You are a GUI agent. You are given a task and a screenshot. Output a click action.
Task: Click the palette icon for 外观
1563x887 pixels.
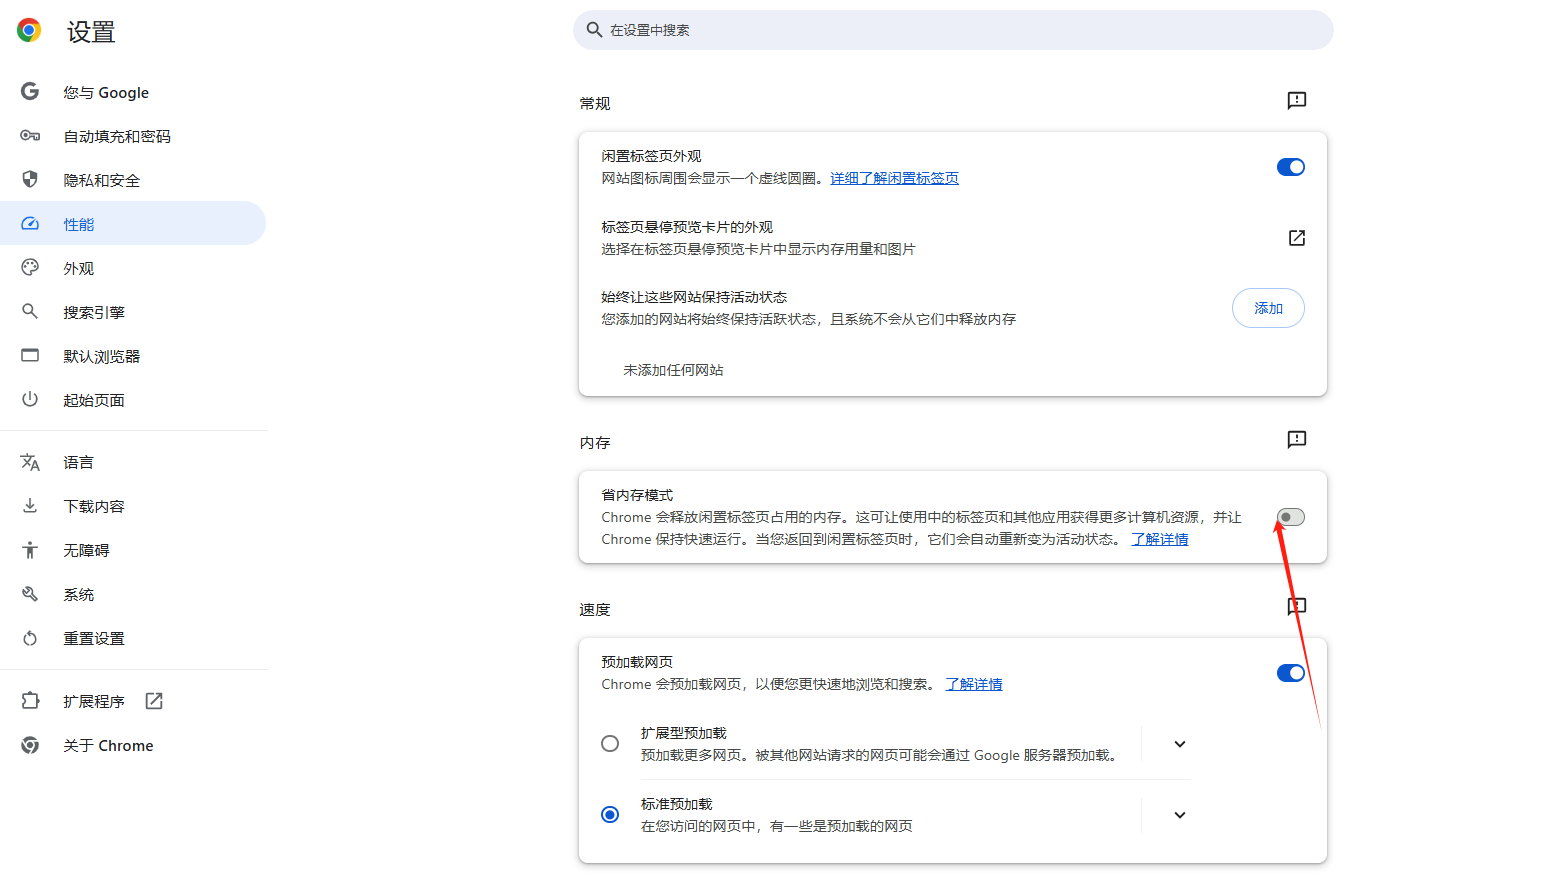30,268
